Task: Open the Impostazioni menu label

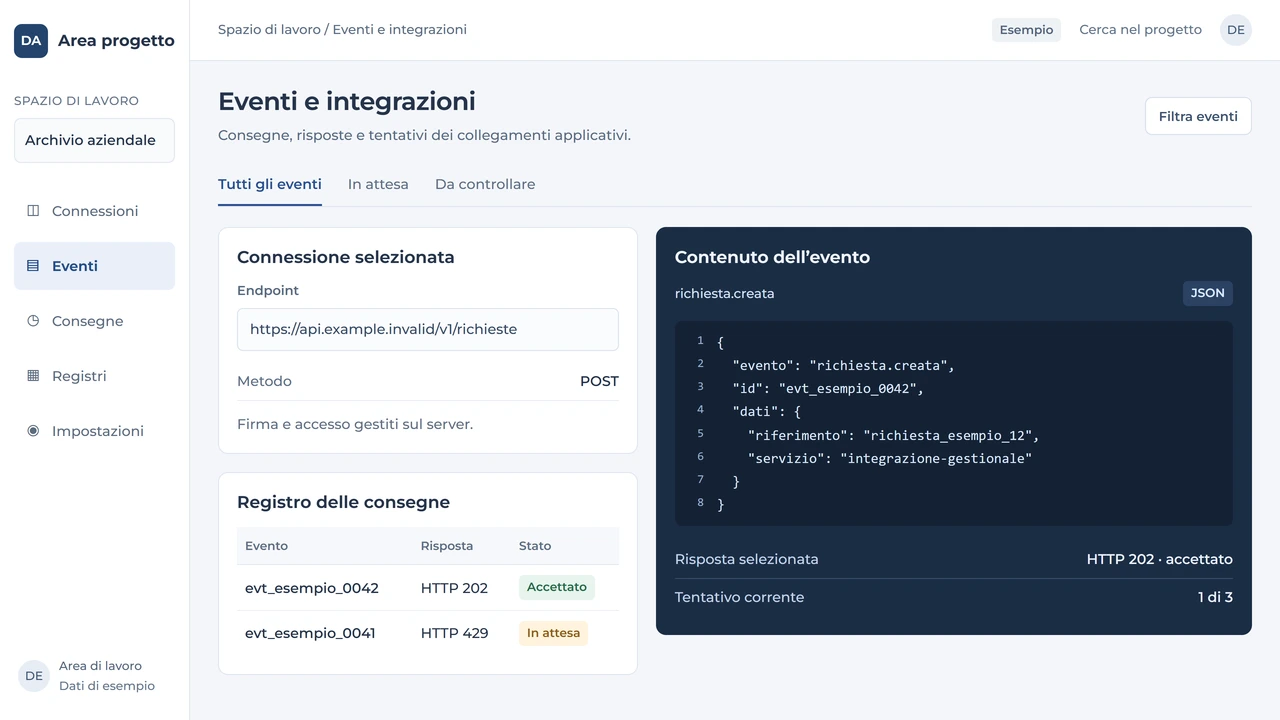Action: (98, 431)
